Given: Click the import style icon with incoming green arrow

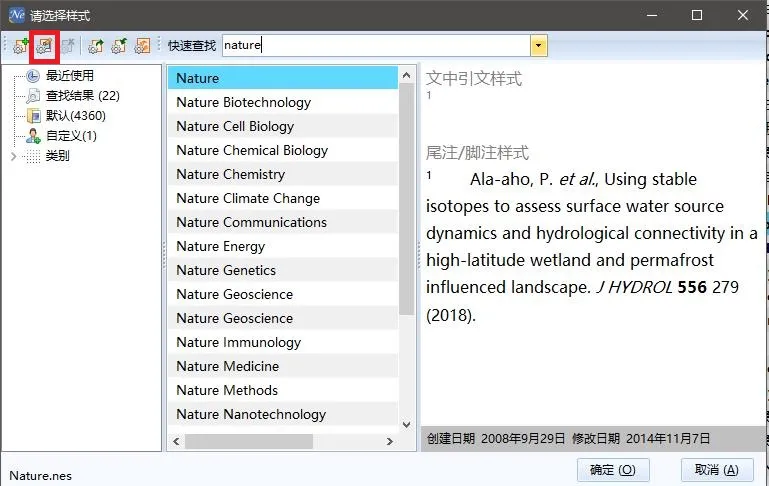Looking at the screenshot, I should click(x=119, y=46).
